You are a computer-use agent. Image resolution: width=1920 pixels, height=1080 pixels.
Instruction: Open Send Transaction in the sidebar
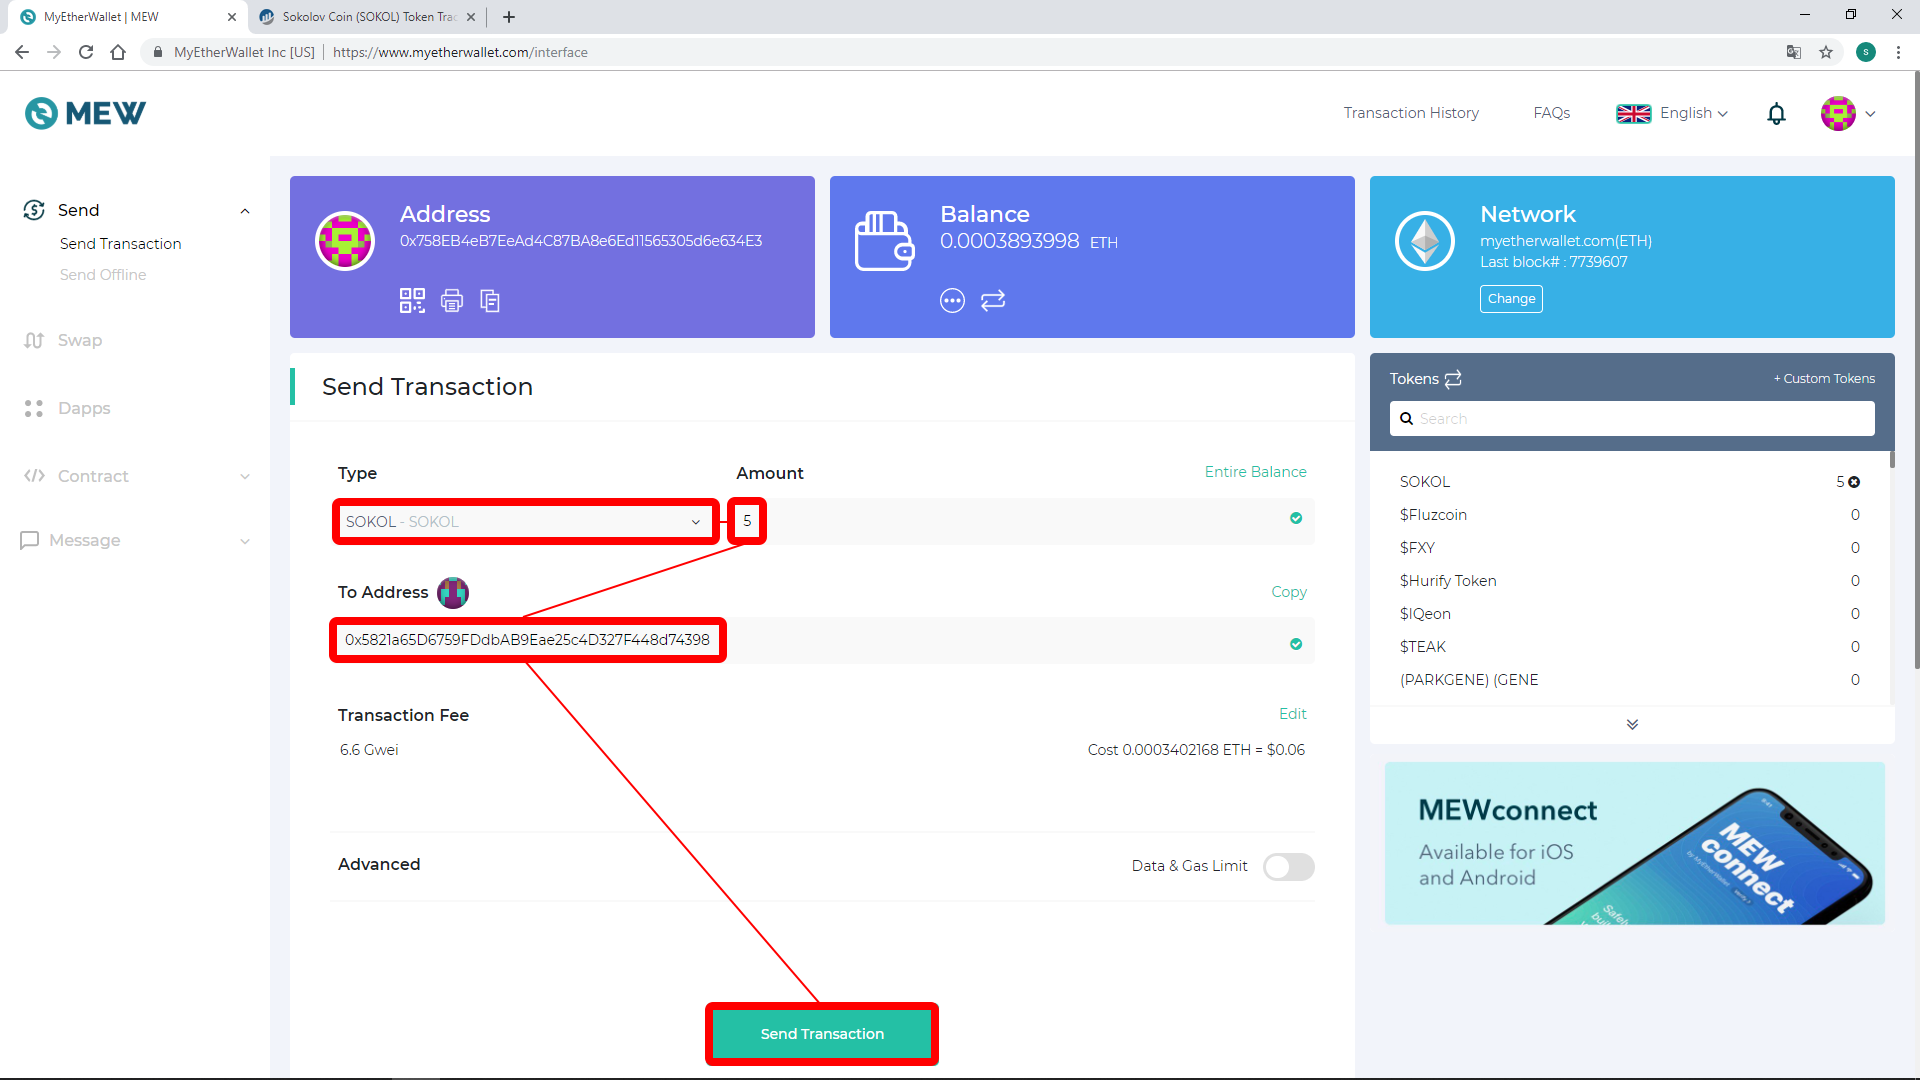pos(121,244)
